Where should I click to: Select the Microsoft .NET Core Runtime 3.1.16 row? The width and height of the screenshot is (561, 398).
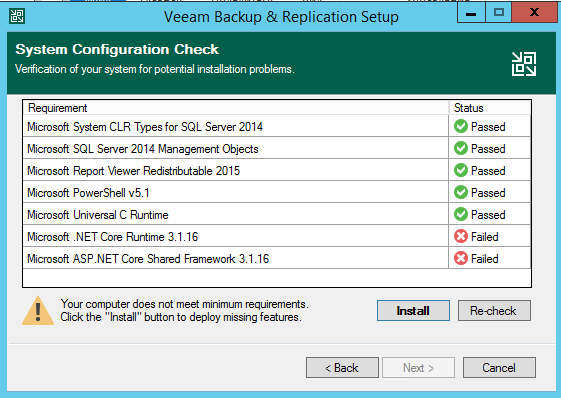pyautogui.click(x=277, y=236)
